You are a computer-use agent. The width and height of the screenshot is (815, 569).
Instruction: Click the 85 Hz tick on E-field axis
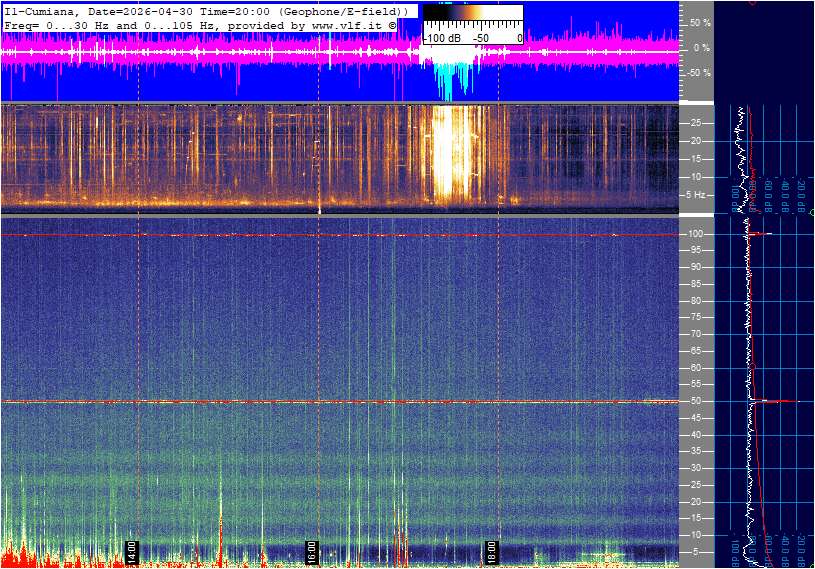(695, 284)
